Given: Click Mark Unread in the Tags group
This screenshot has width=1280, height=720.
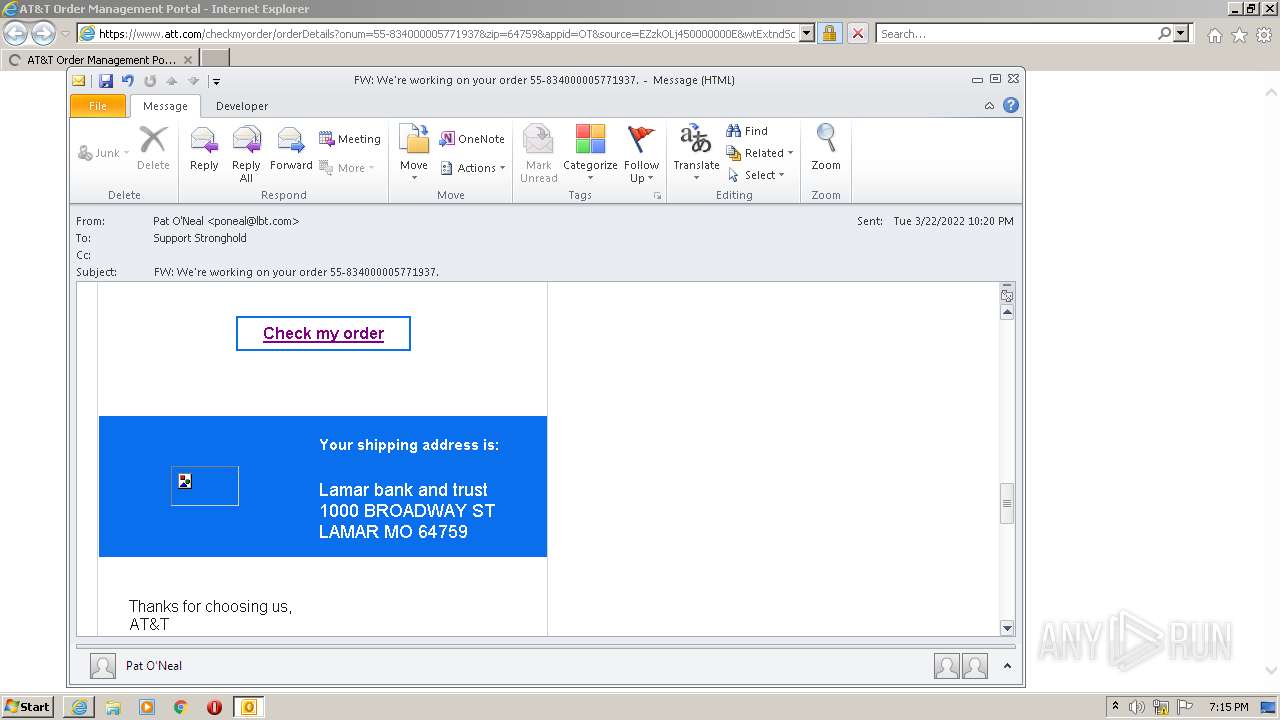Looking at the screenshot, I should [x=538, y=153].
